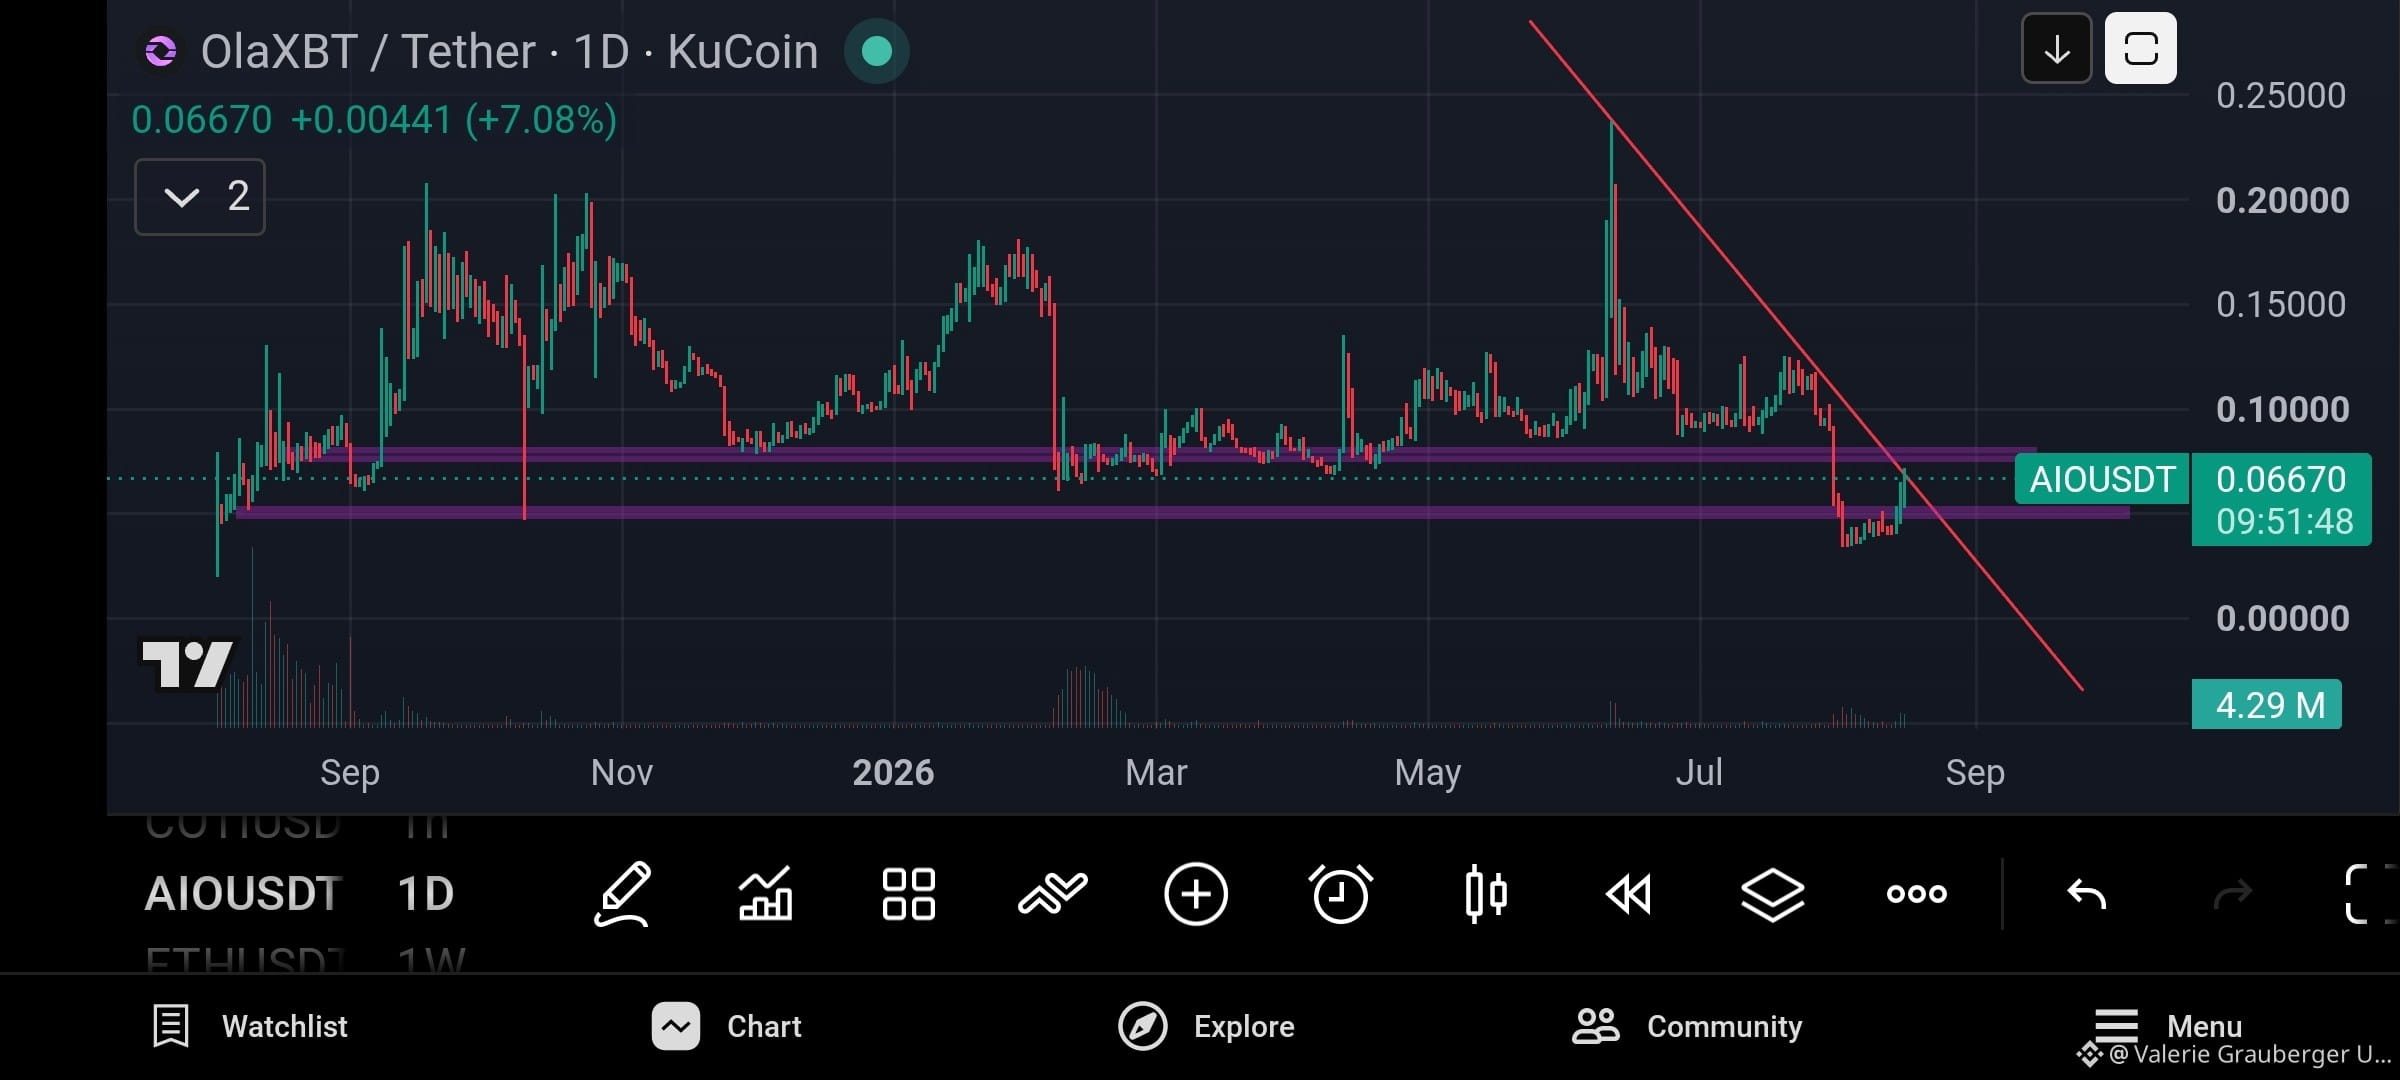Switch to the Chart tab
Viewport: 2400px width, 1080px height.
(x=727, y=1026)
